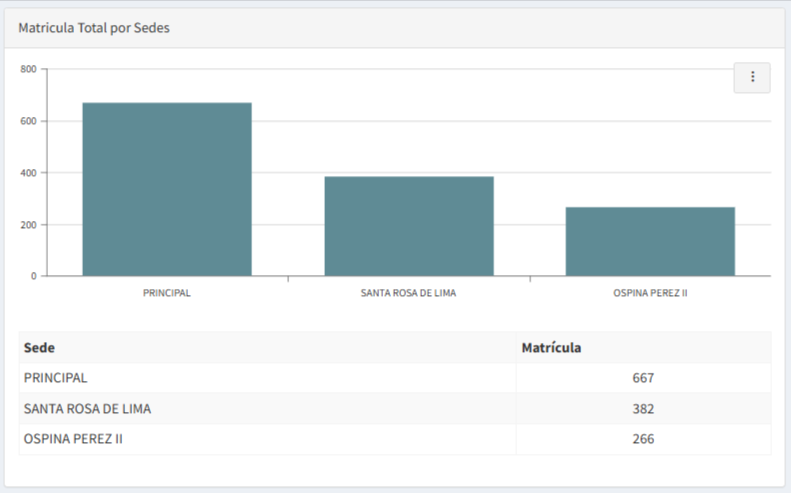Viewport: 791px width, 493px height.
Task: Click the 382 enrollment value cell
Action: (x=643, y=409)
